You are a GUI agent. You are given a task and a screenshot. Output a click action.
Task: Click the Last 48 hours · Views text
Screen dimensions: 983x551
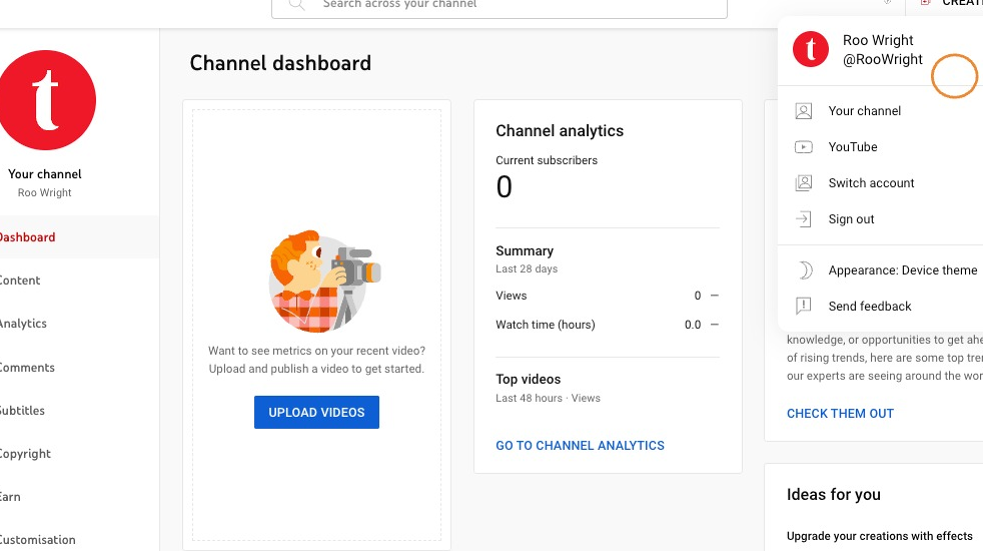548,398
